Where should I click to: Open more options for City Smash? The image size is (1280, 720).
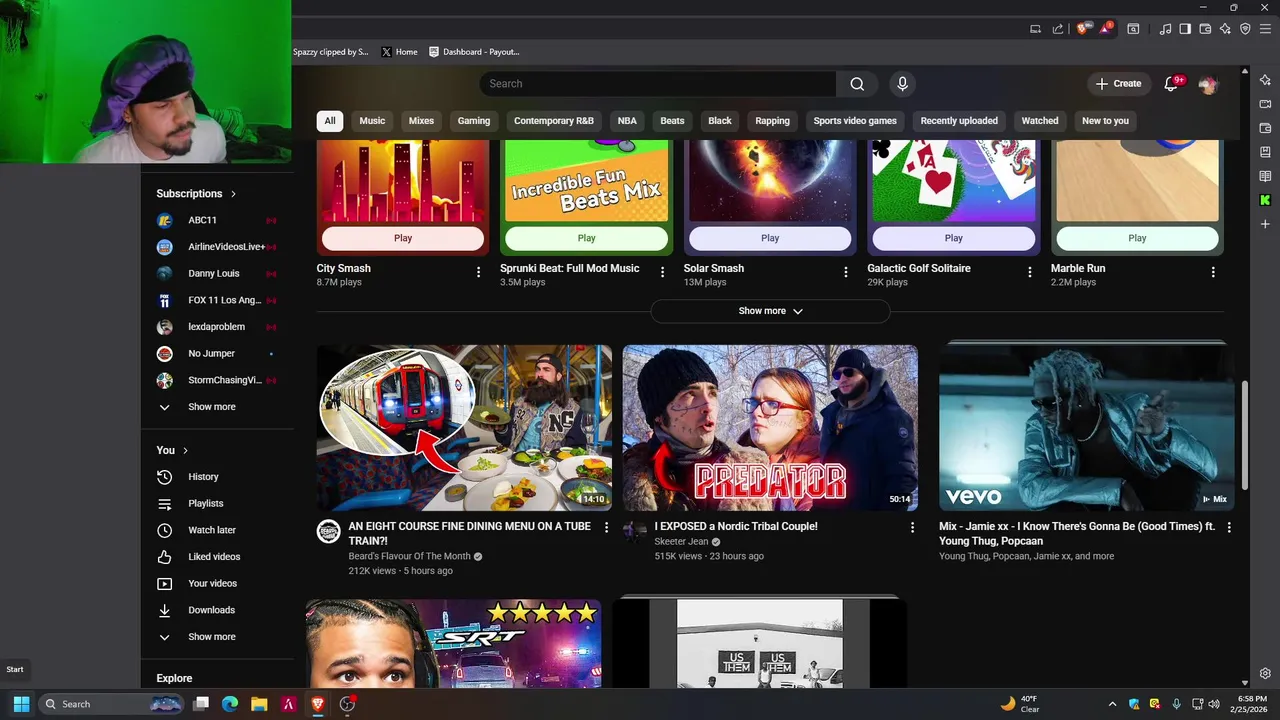click(478, 272)
